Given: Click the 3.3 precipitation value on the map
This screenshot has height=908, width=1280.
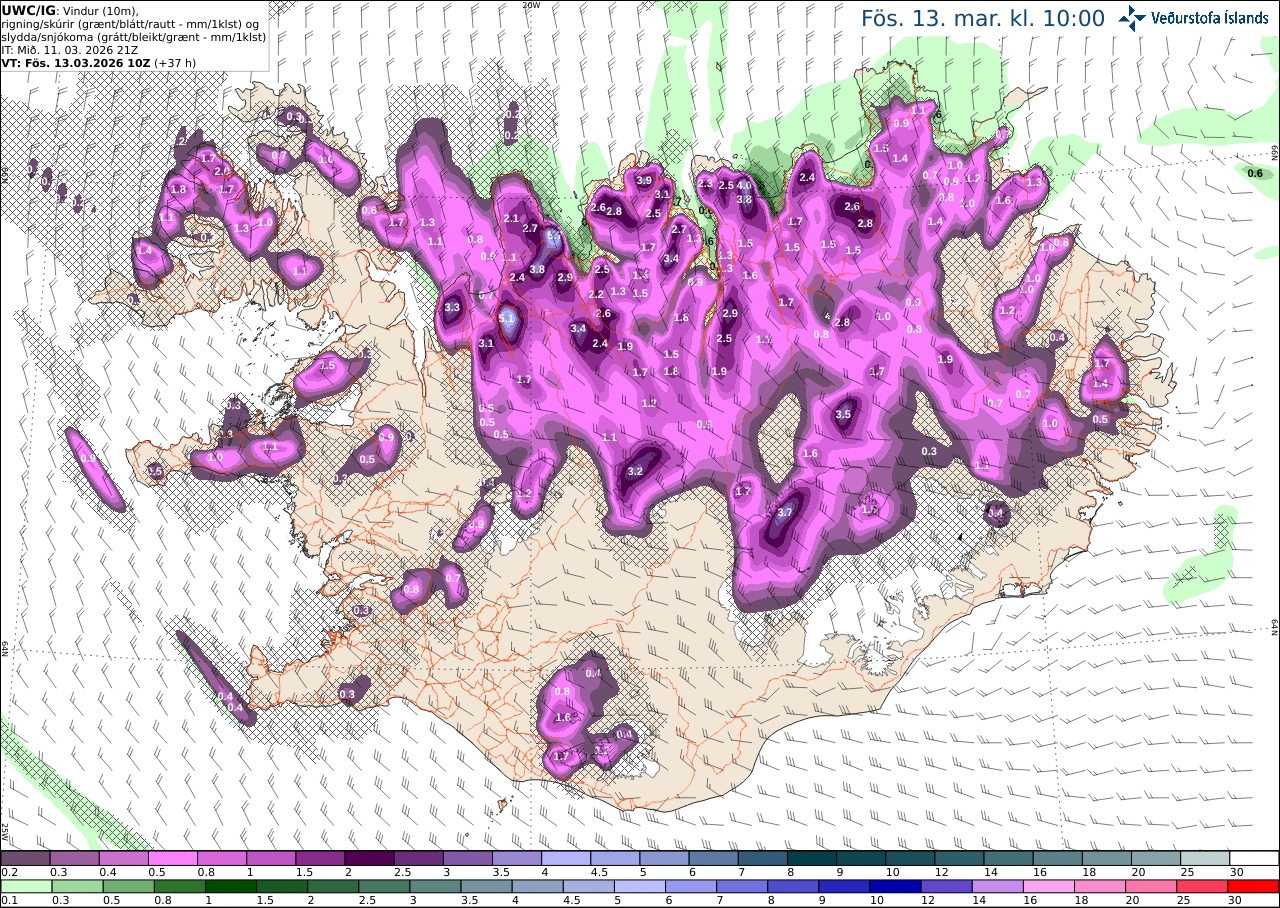Looking at the screenshot, I should pyautogui.click(x=452, y=307).
